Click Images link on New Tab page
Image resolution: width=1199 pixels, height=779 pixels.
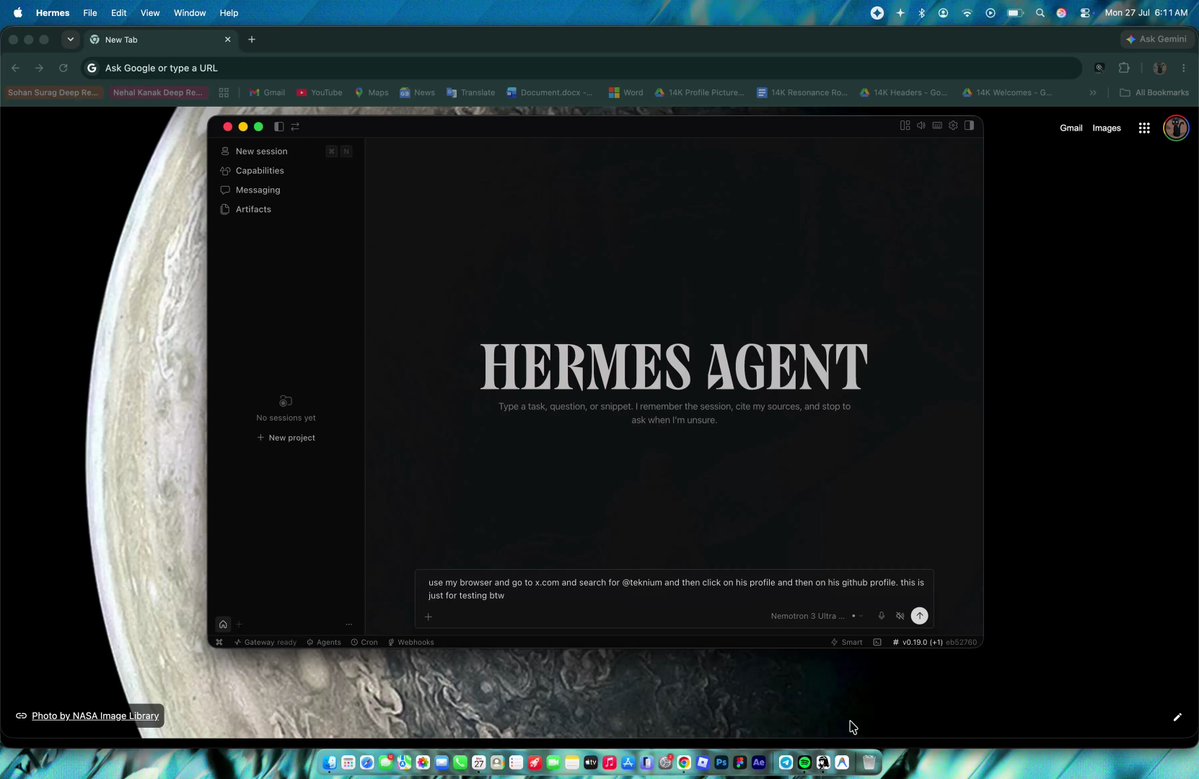point(1106,128)
